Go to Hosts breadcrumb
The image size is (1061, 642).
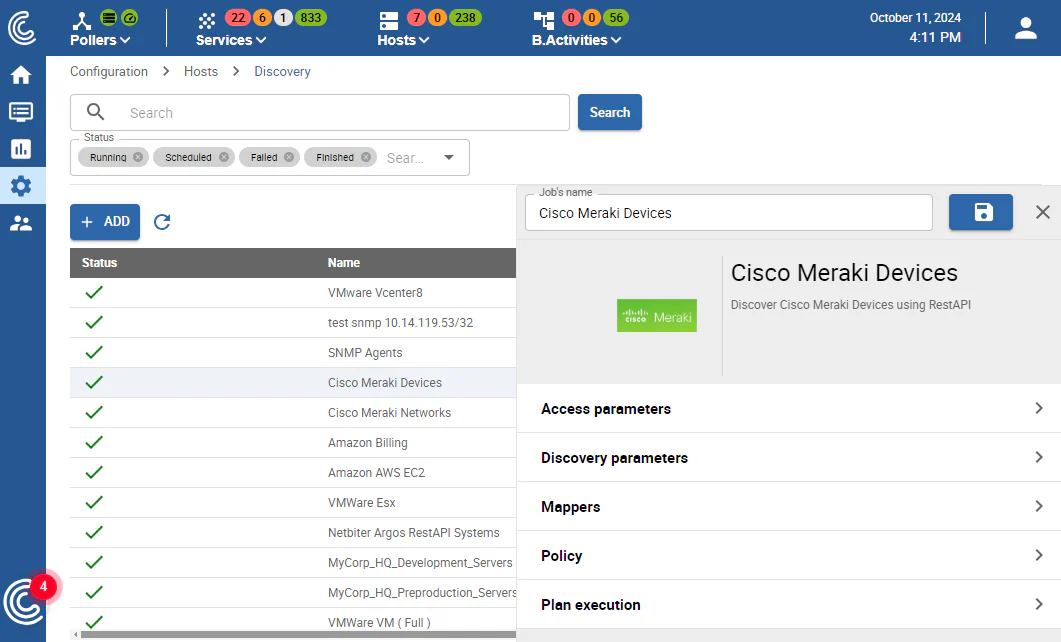click(201, 72)
